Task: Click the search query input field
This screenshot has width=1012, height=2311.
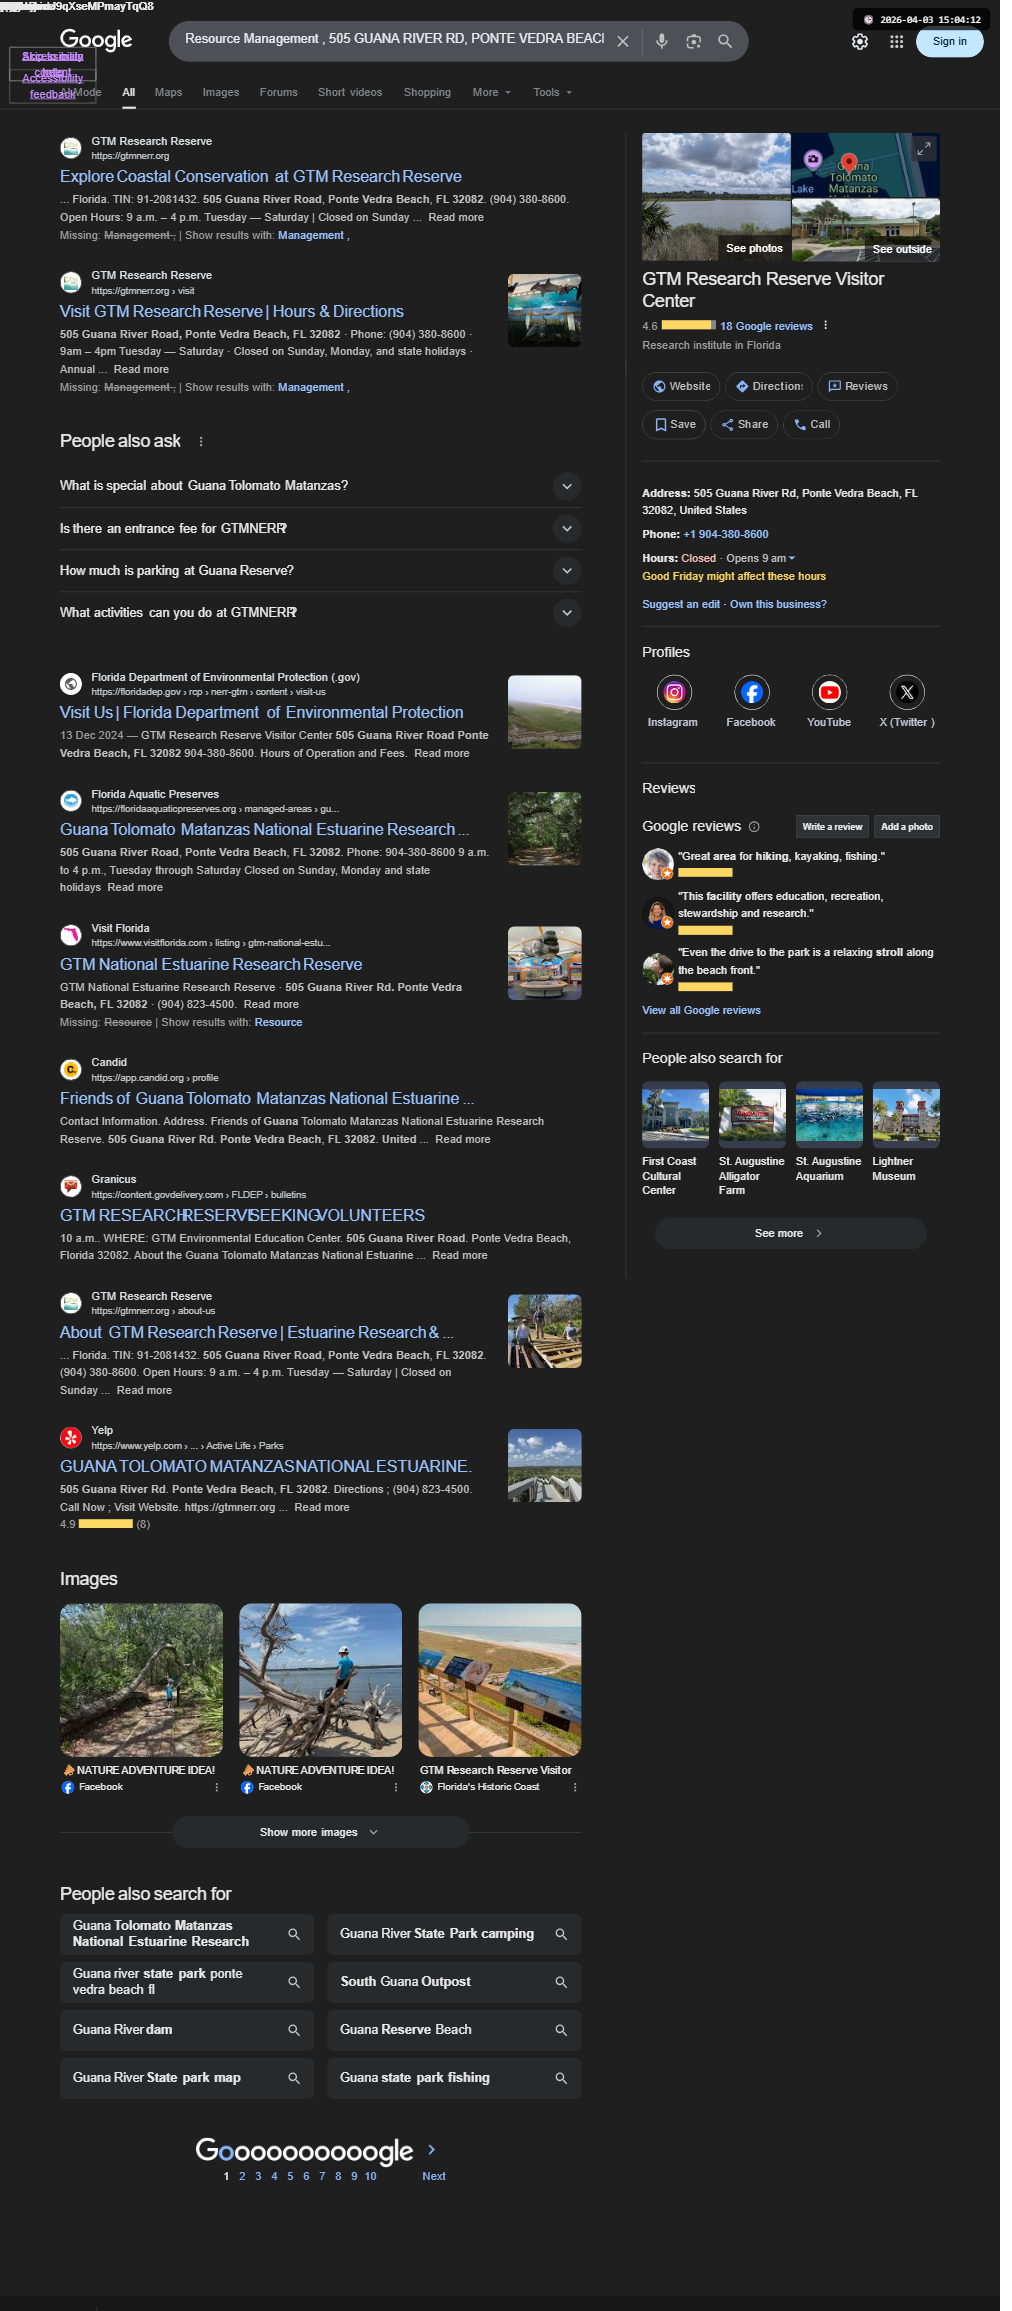Action: click(x=394, y=39)
